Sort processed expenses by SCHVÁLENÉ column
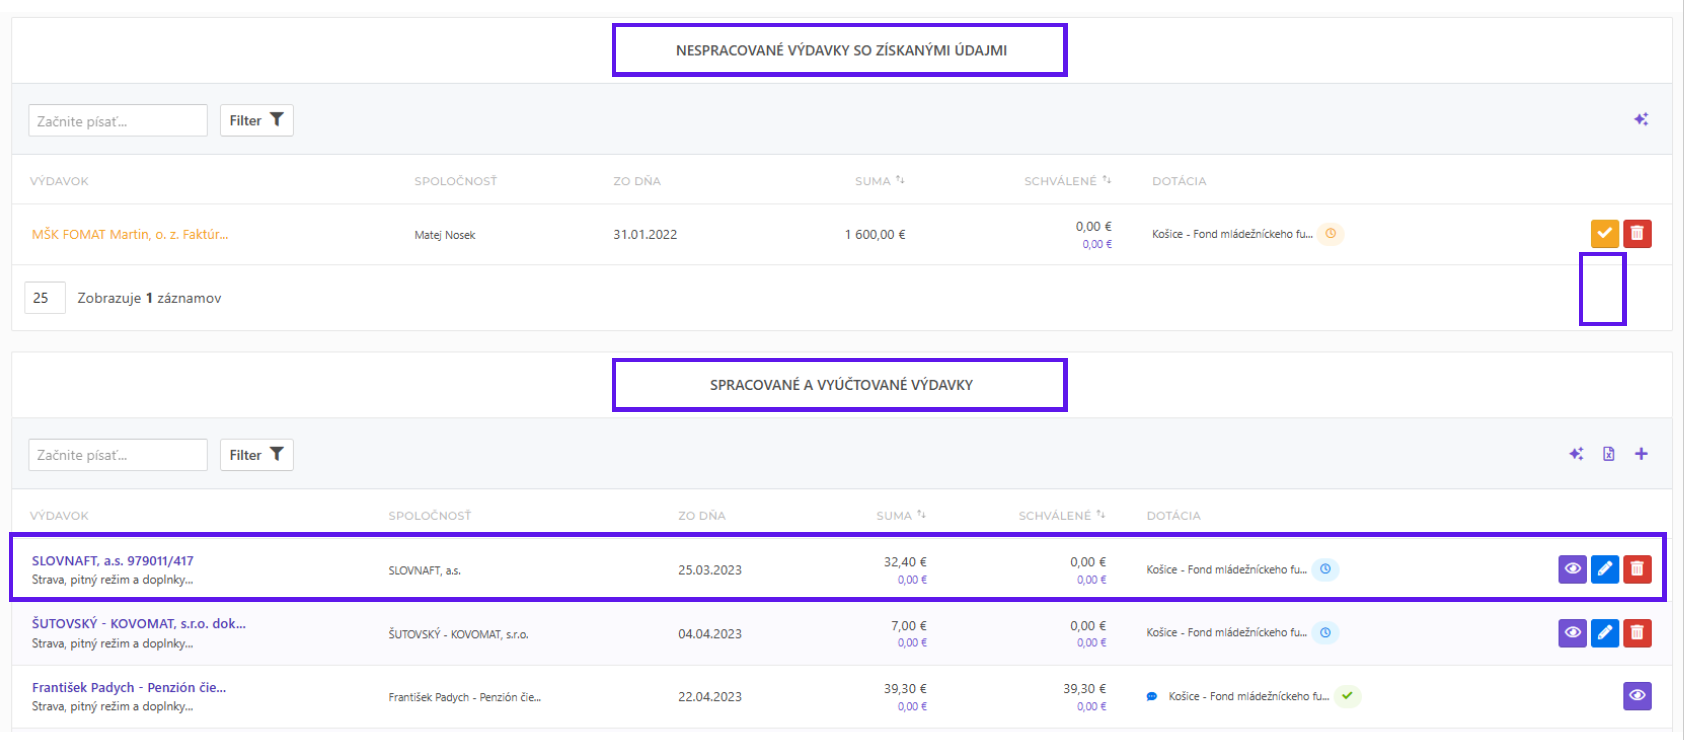Screen dimensions: 1684x740 [1061, 516]
